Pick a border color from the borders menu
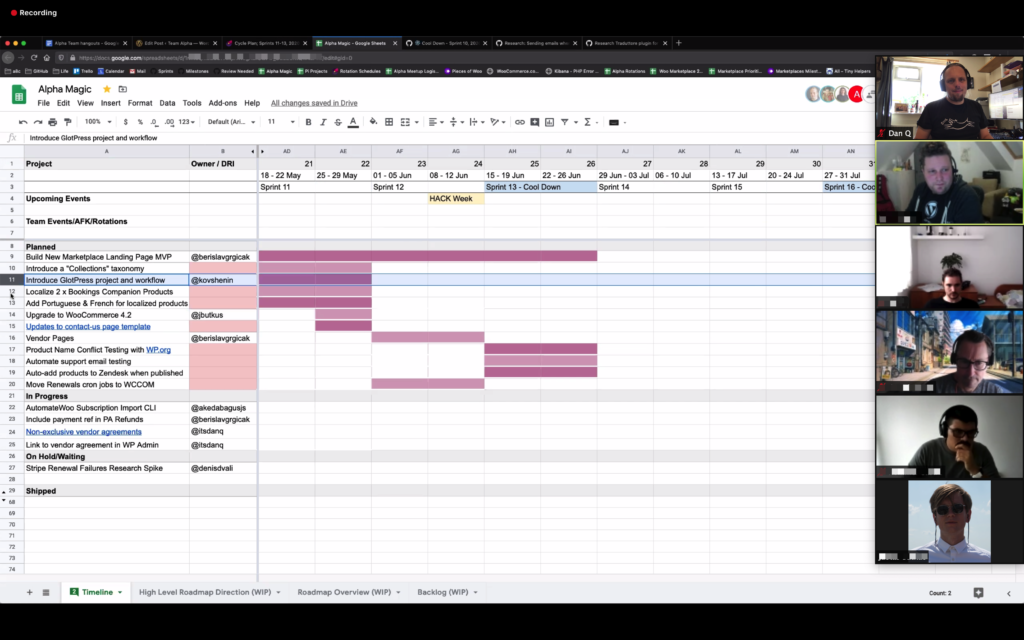Viewport: 1024px width, 640px height. pos(390,122)
